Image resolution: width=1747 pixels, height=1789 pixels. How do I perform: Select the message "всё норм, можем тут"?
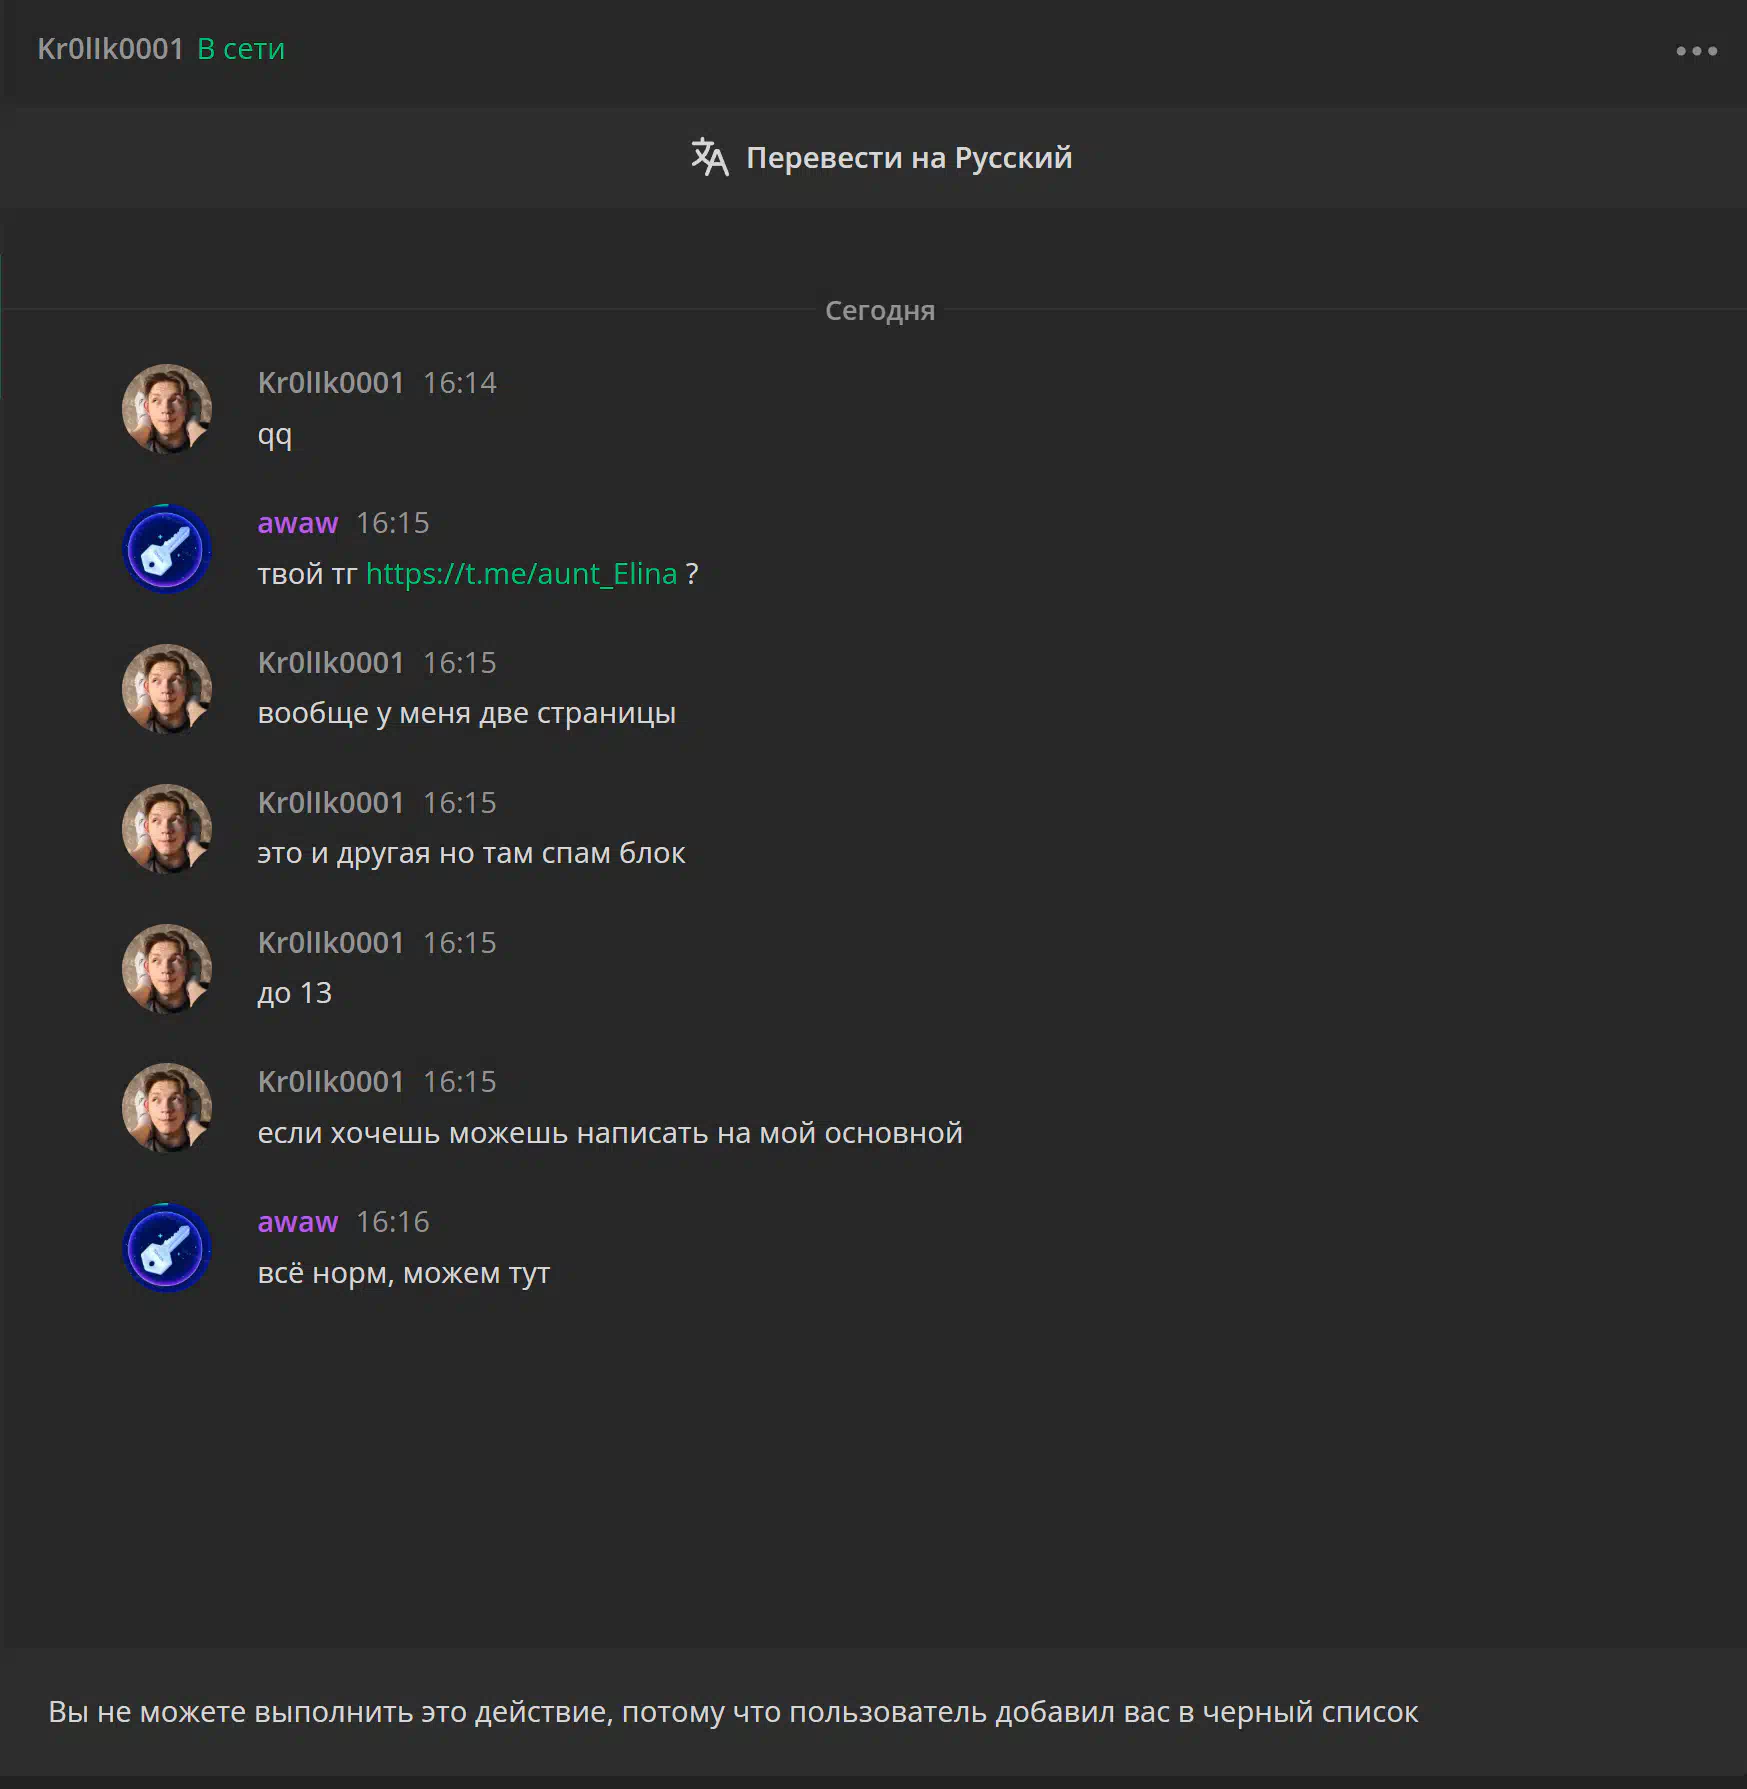coord(403,1273)
